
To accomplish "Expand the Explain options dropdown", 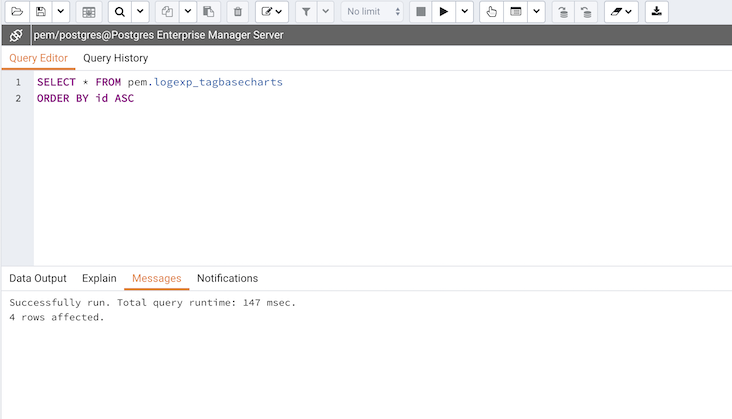I will [x=536, y=12].
